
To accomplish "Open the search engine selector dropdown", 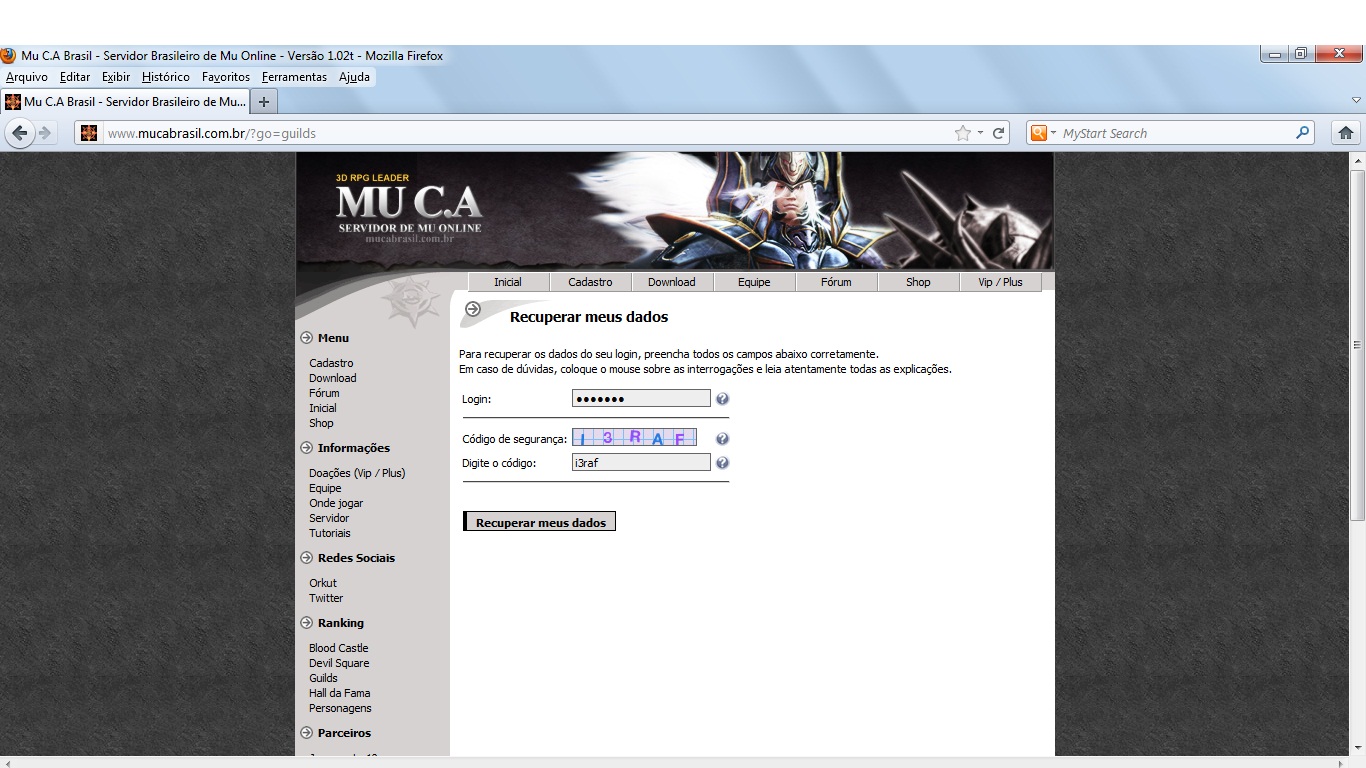I will click(1042, 133).
